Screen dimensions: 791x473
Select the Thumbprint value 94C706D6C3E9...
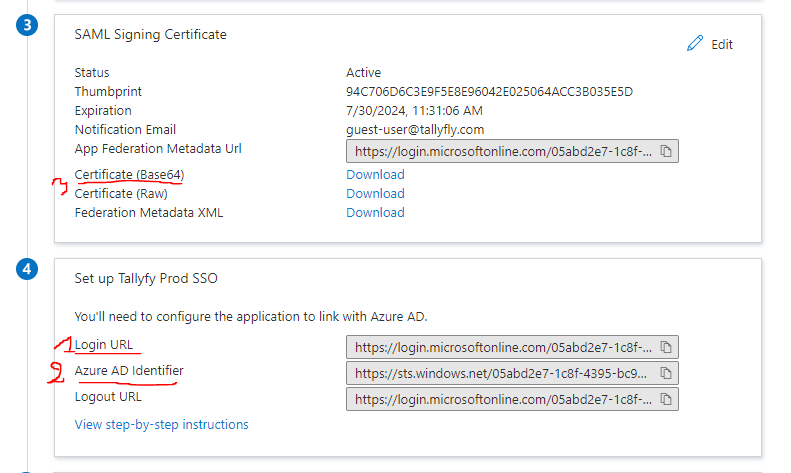pyautogui.click(x=489, y=92)
